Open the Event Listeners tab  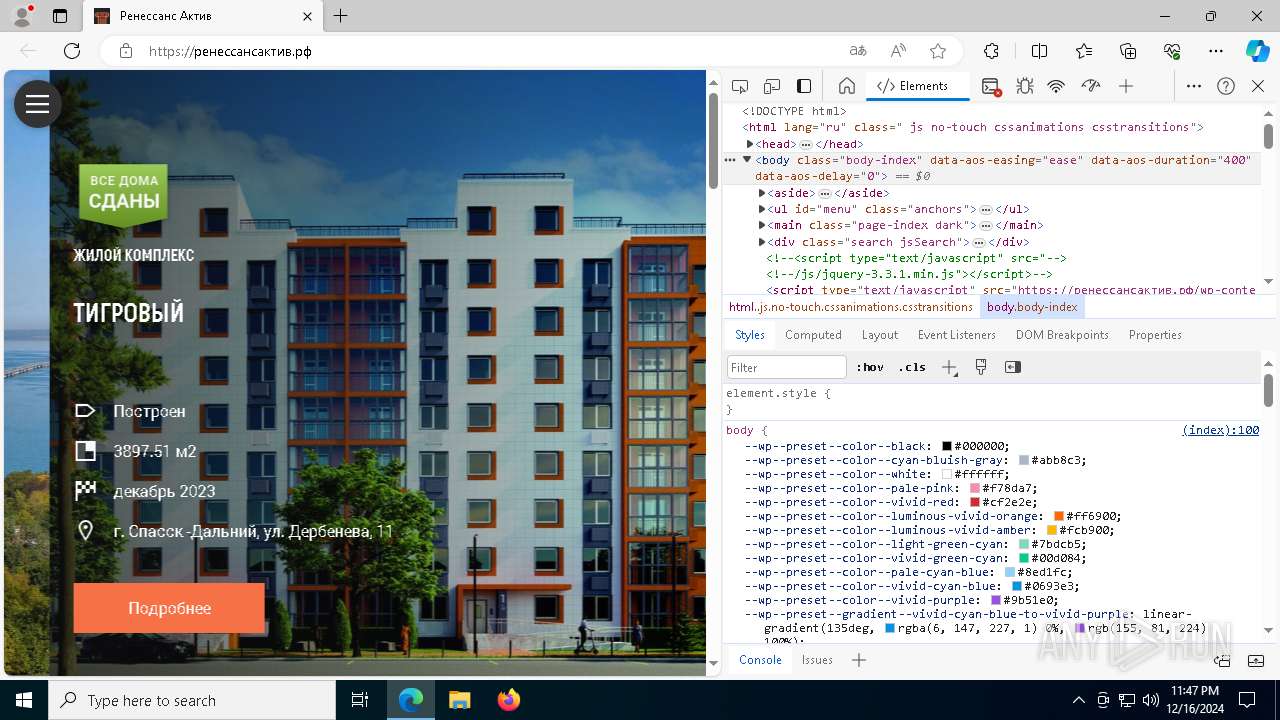[957, 335]
